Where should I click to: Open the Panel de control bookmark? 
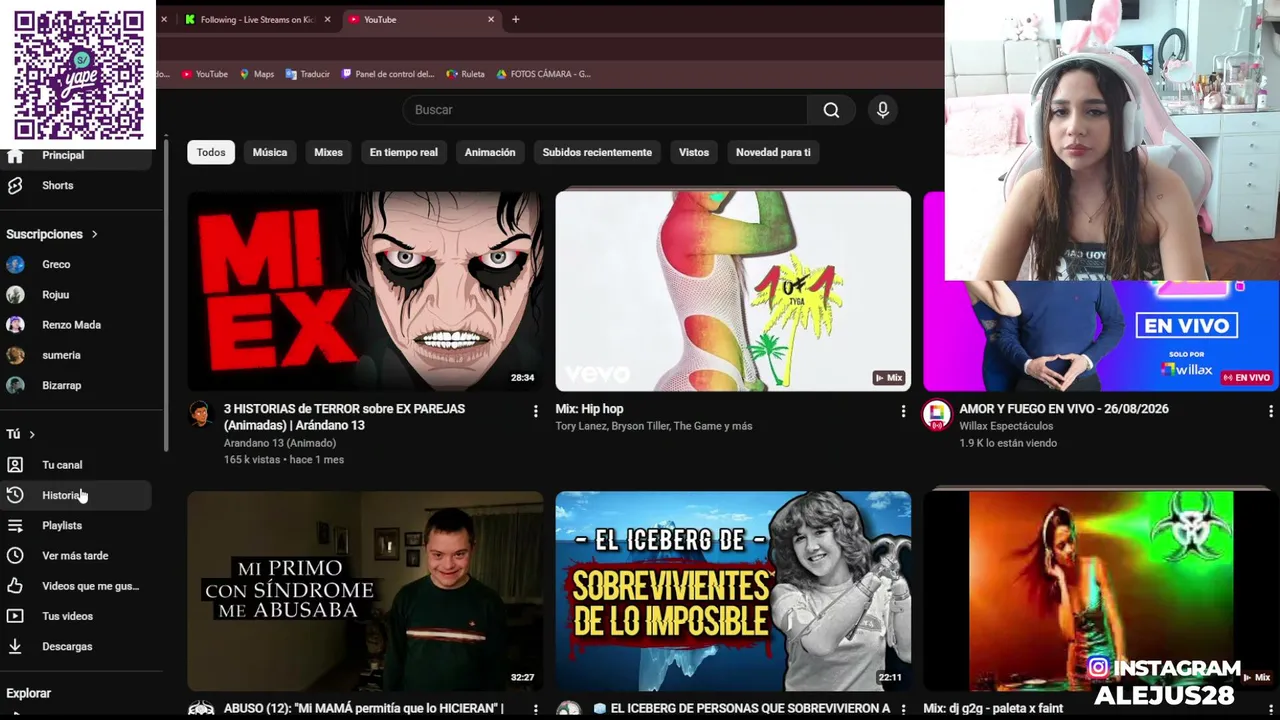click(x=388, y=74)
